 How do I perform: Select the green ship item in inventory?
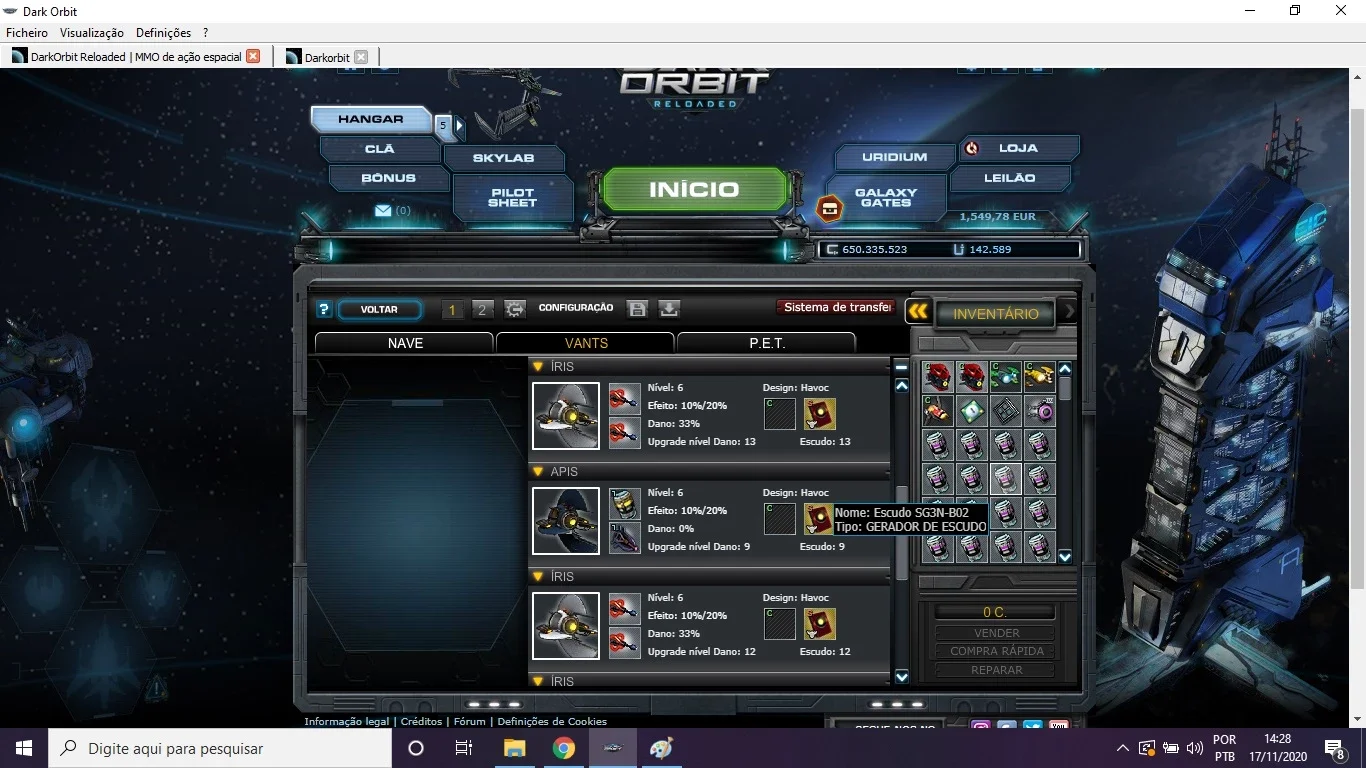[1005, 376]
